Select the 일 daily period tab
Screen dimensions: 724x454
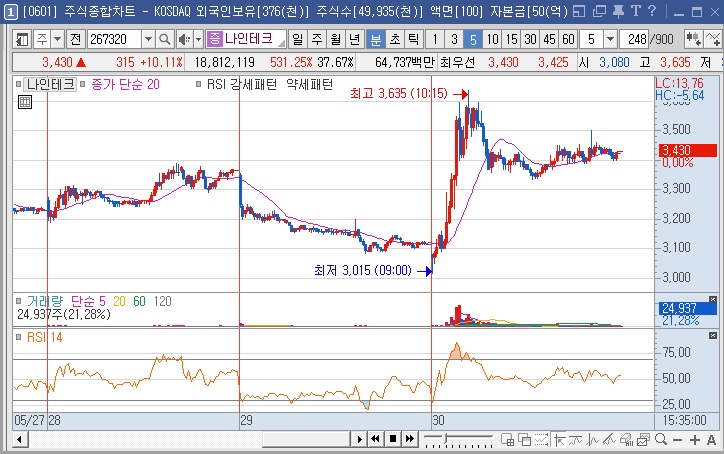coord(297,40)
